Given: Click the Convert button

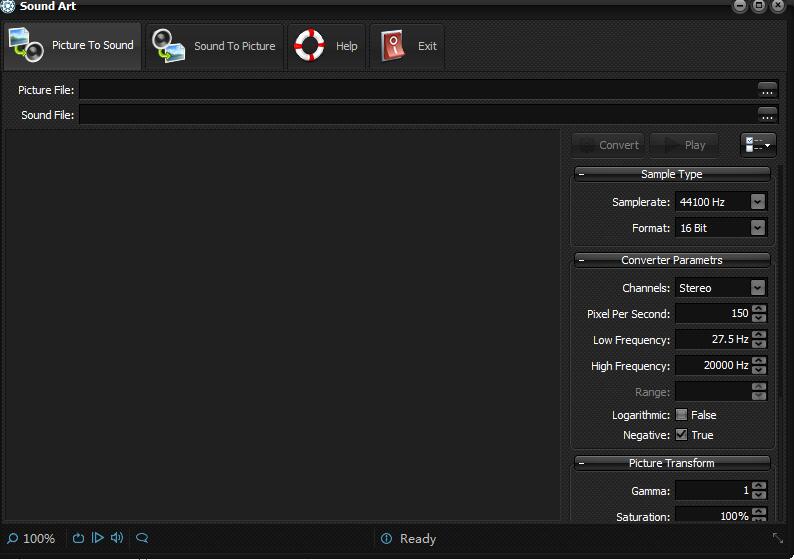Looking at the screenshot, I should [x=608, y=145].
